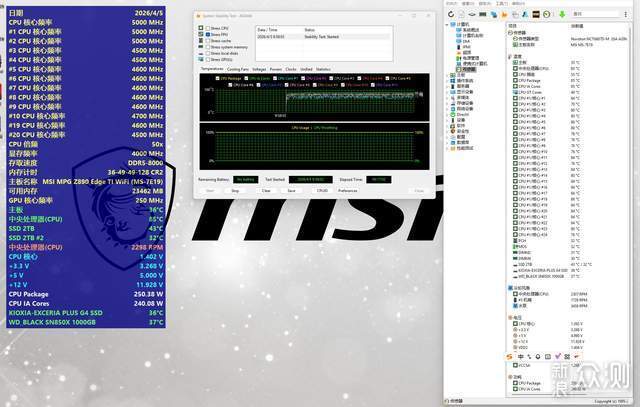This screenshot has height=407, width=640.
Task: Expand the 设备 tree node arrow
Action: pyautogui.click(x=447, y=120)
